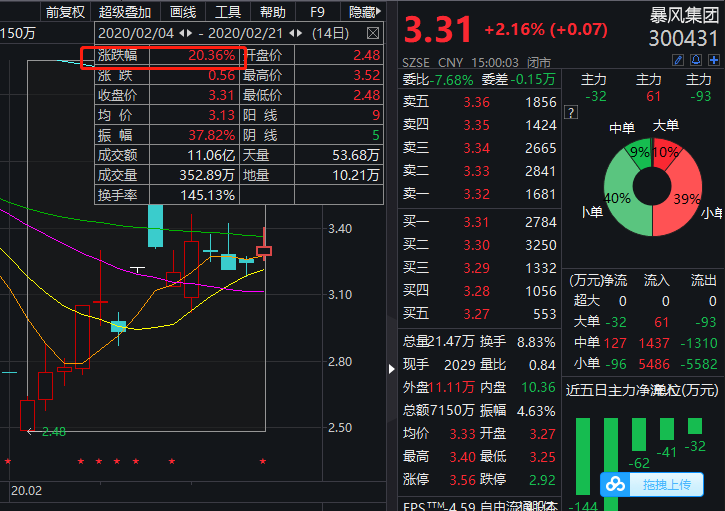This screenshot has height=511, width=725.
Task: Select the 卖四 3.35 order row
Action: pos(479,125)
